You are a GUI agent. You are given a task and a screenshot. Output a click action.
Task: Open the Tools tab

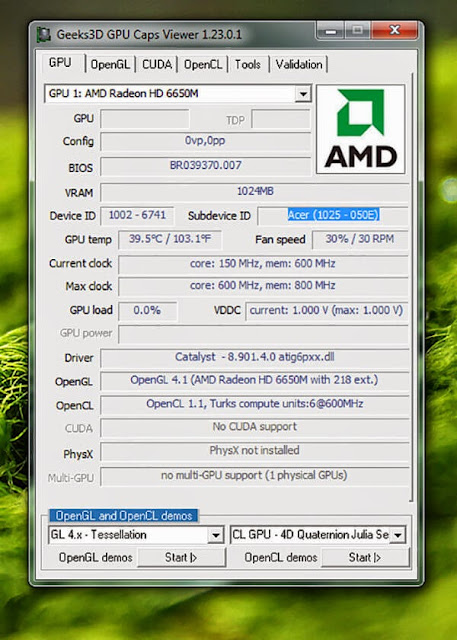pyautogui.click(x=247, y=64)
